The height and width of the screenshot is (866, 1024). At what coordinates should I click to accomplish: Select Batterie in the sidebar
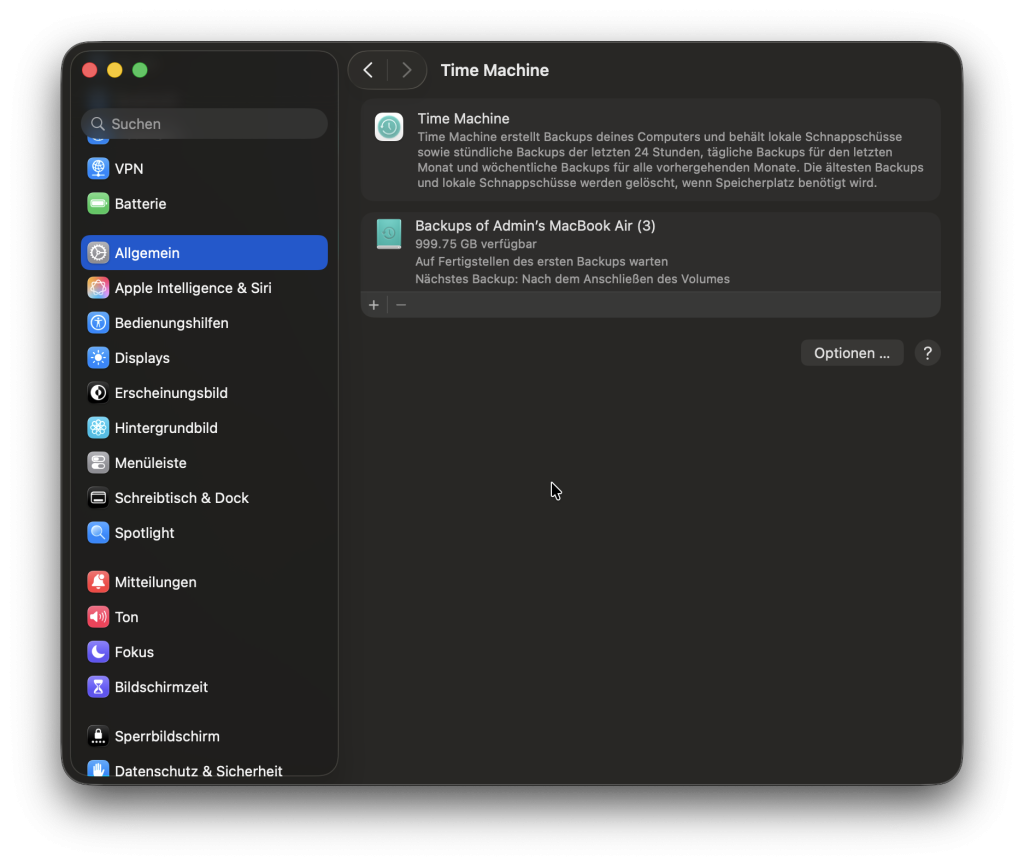140,204
